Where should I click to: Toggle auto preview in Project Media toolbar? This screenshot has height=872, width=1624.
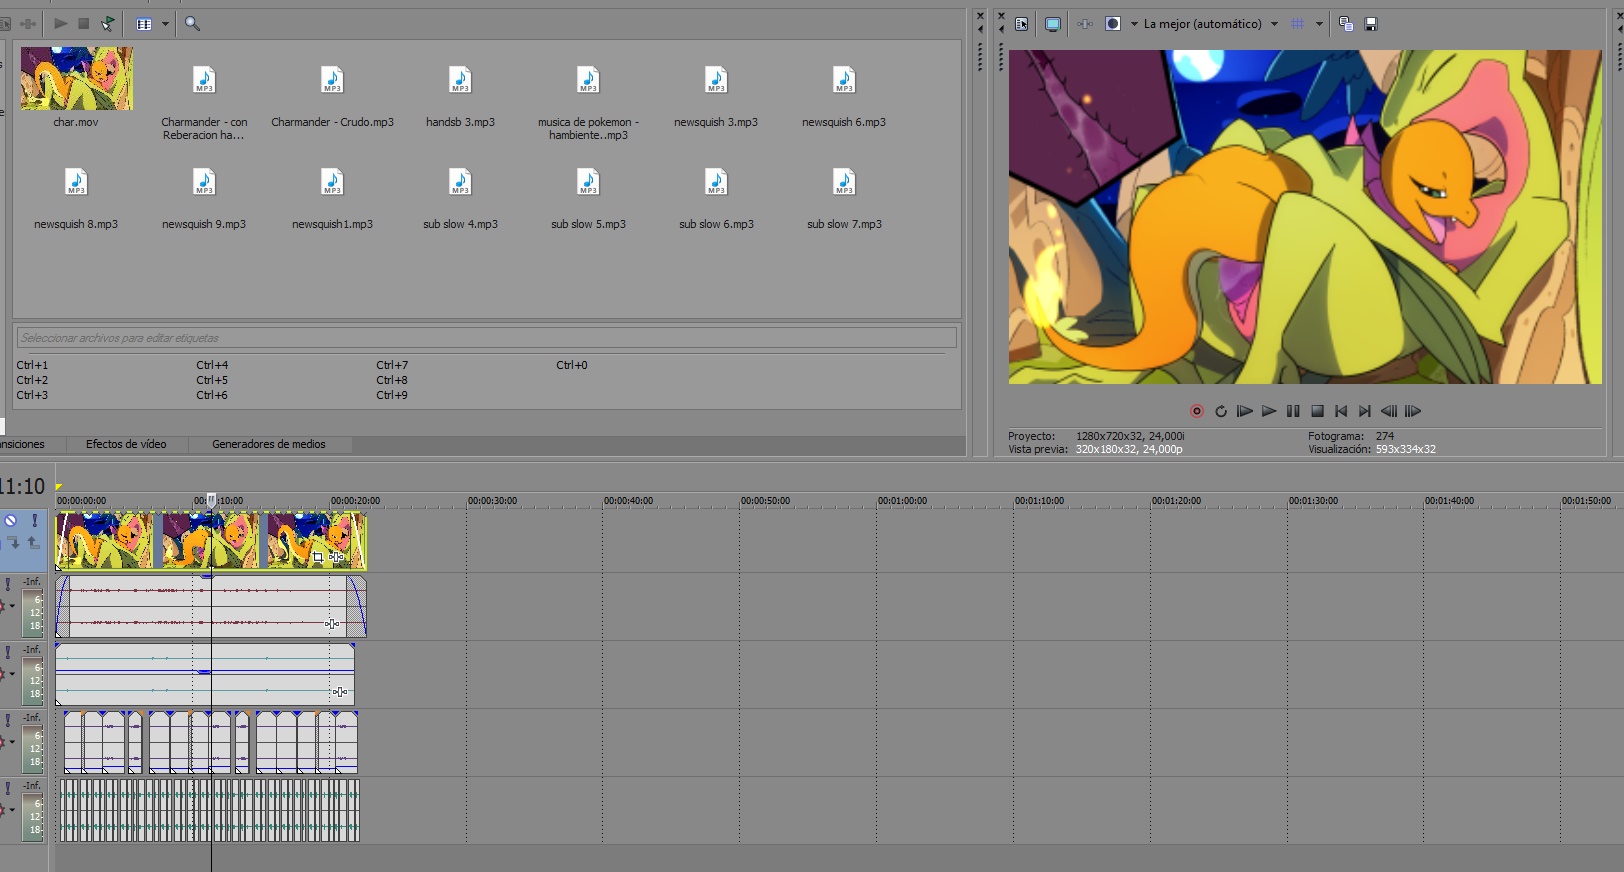coord(107,23)
